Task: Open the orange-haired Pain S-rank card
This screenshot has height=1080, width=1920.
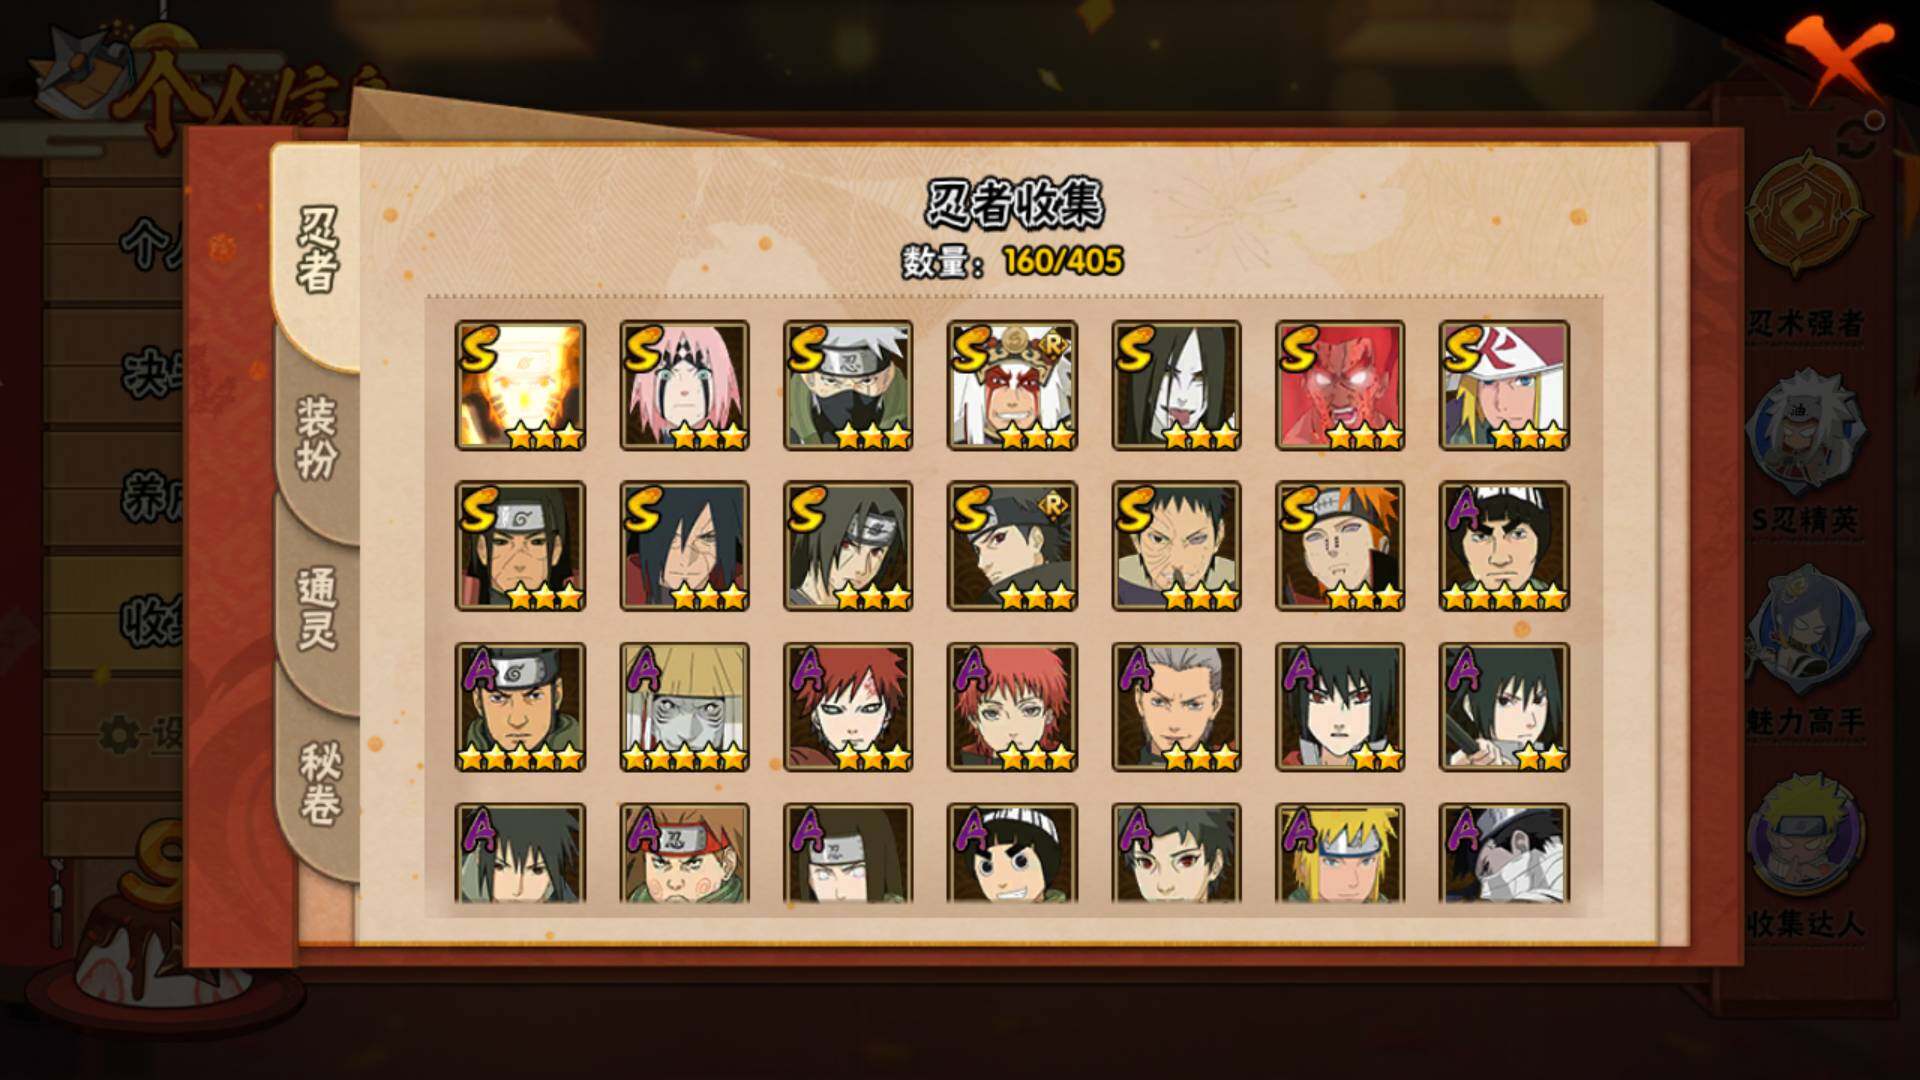Action: 1340,546
